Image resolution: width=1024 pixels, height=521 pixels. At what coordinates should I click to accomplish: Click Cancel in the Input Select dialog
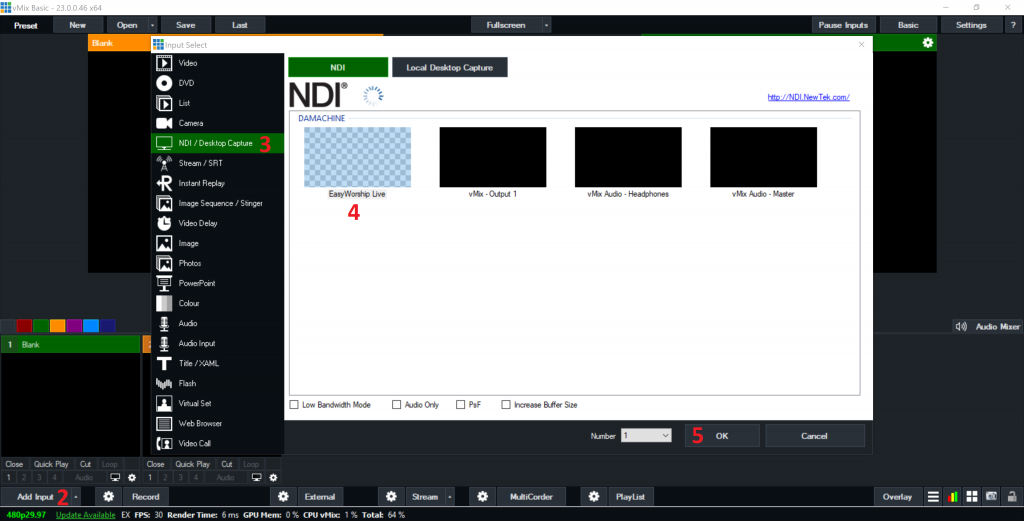click(x=814, y=435)
